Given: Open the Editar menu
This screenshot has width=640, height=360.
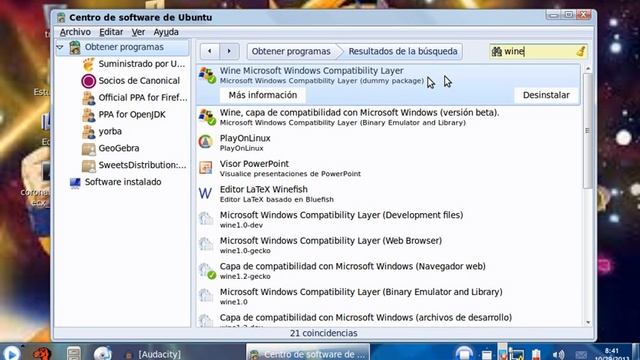Looking at the screenshot, I should pos(111,32).
